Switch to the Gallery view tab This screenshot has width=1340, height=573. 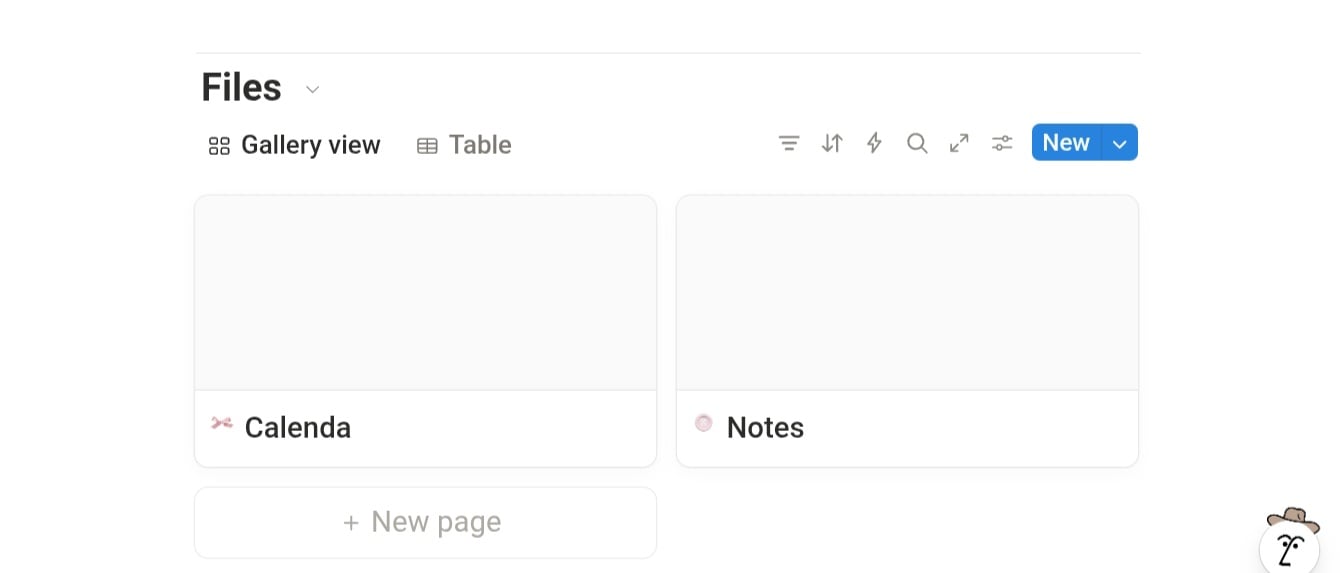pos(310,145)
